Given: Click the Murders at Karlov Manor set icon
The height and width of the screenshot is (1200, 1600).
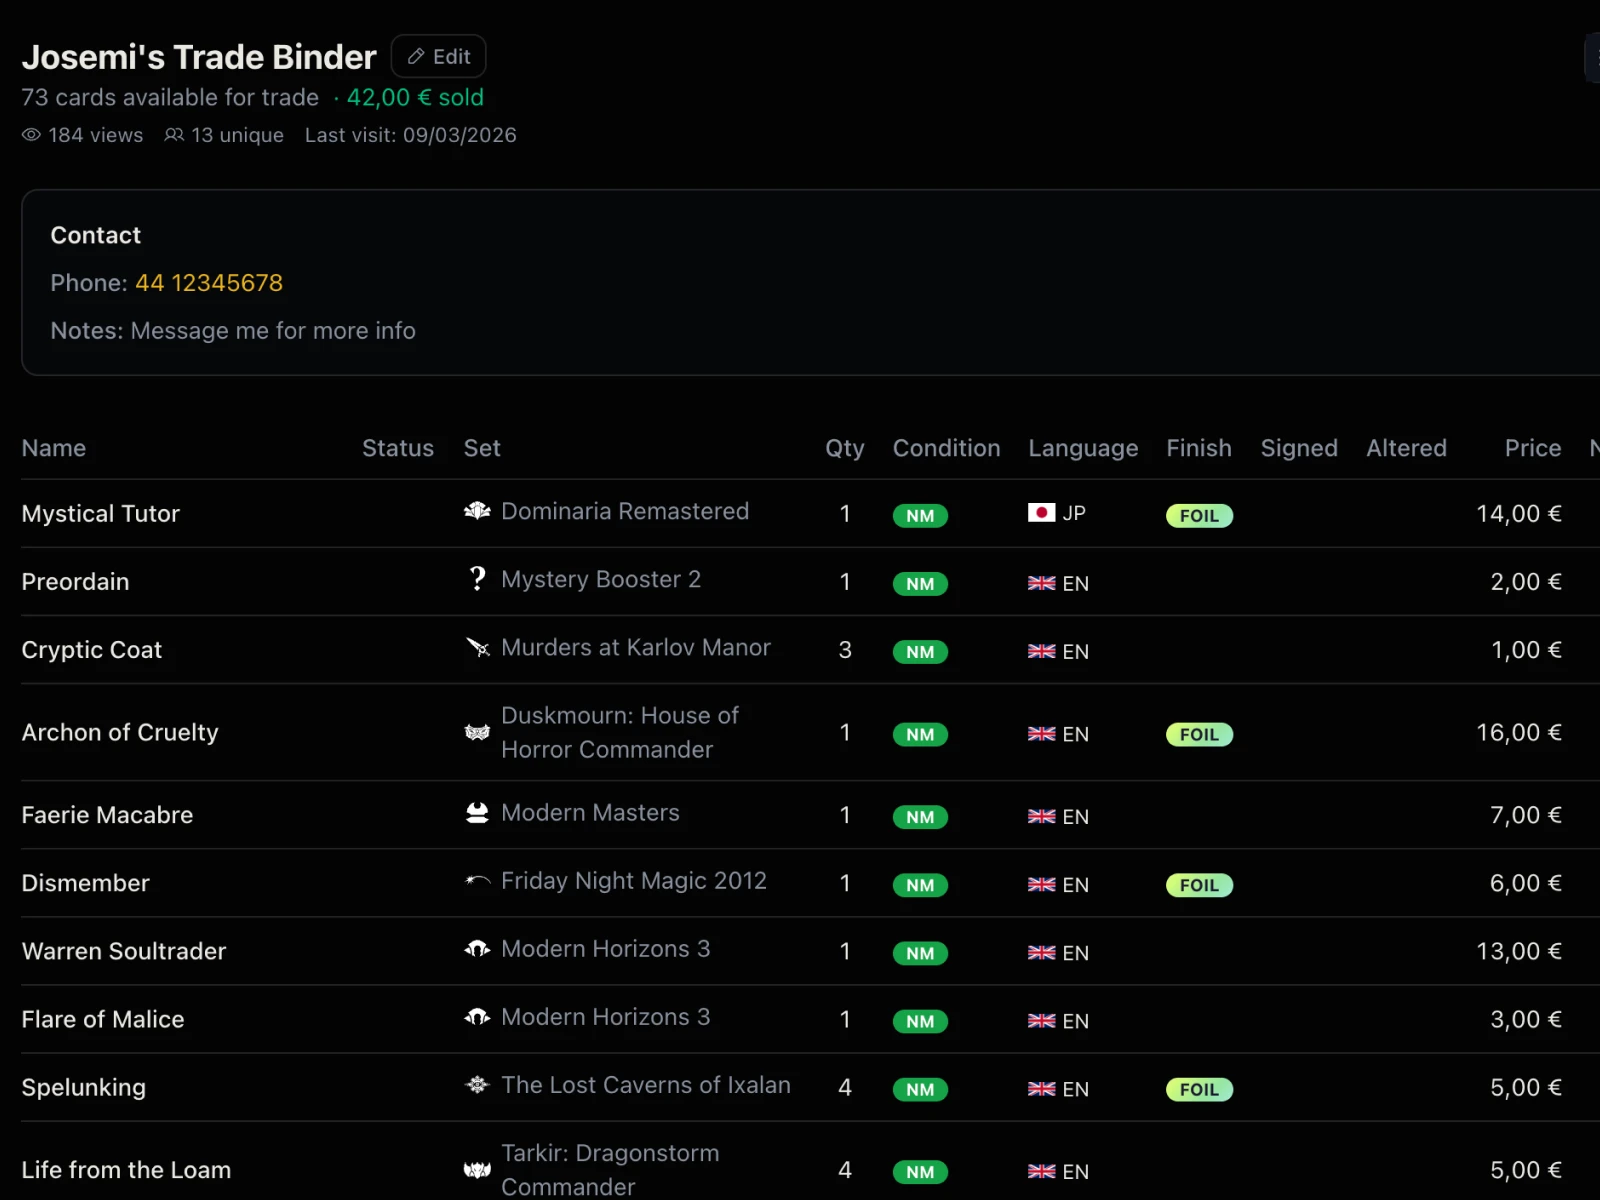Looking at the screenshot, I should 477,648.
